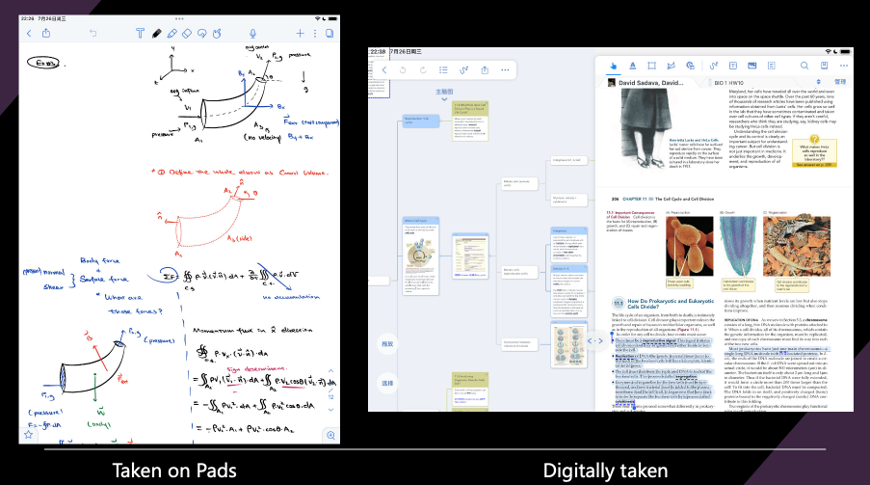870x485 pixels.
Task: Select the black Pen tool
Action: point(156,33)
